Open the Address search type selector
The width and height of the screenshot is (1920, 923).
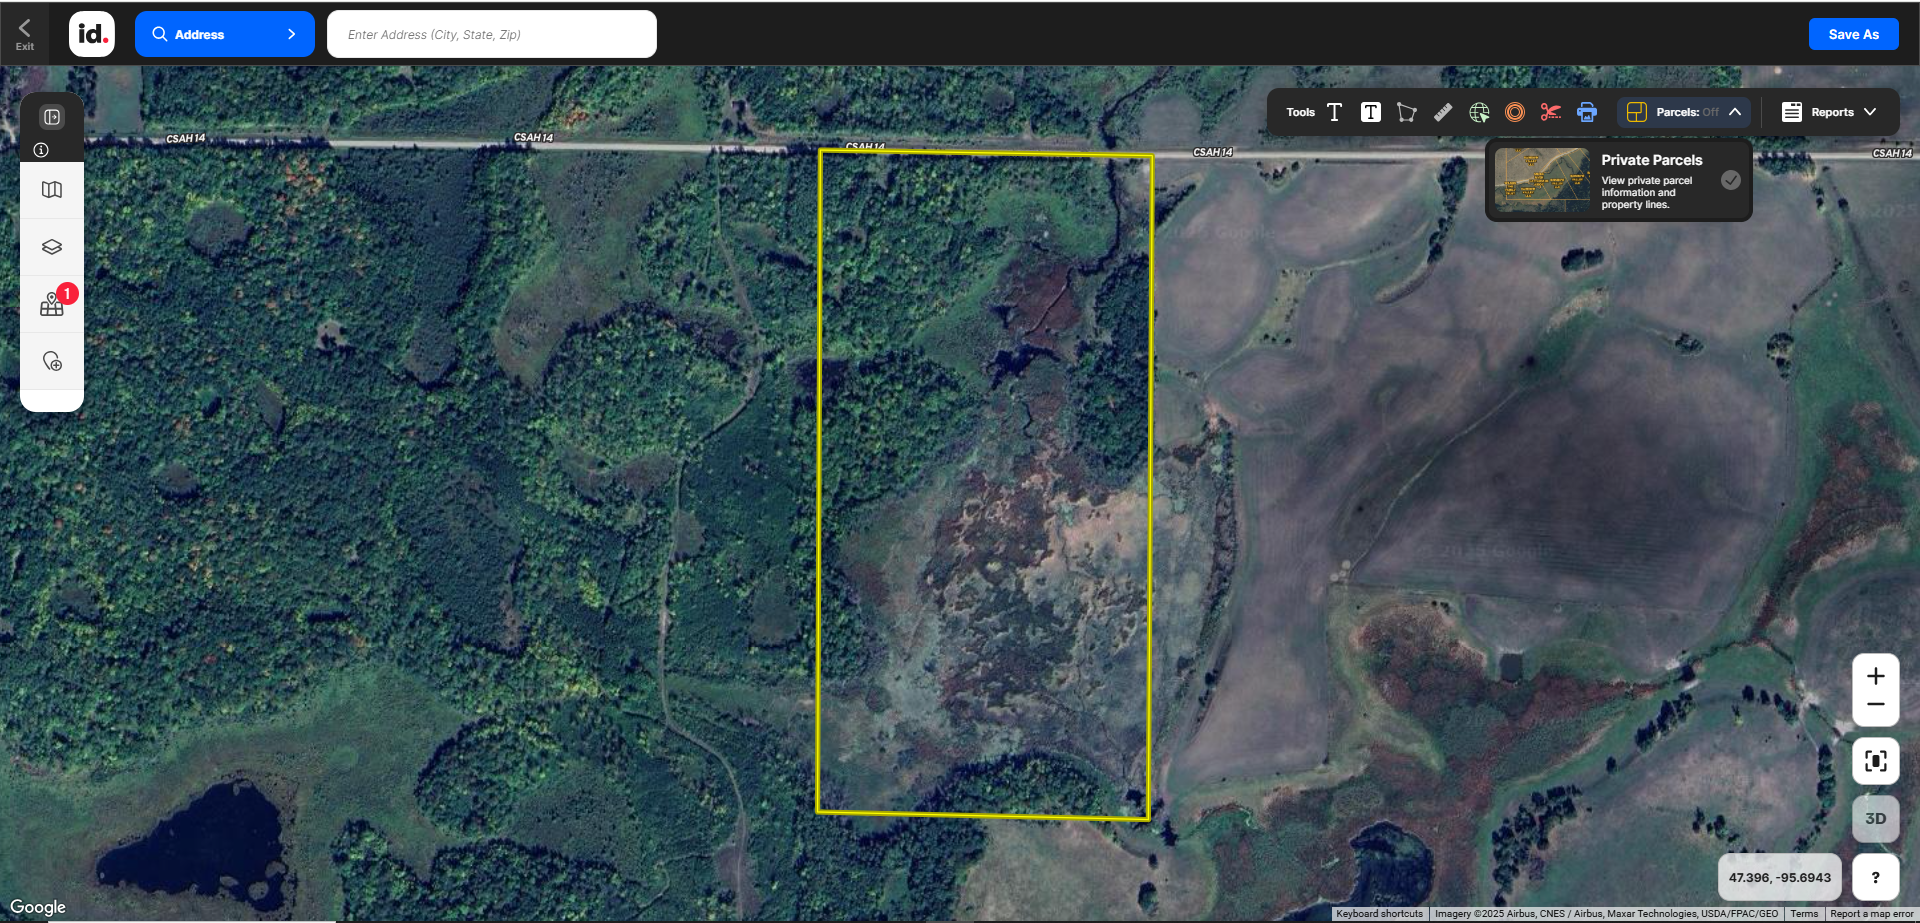point(225,34)
